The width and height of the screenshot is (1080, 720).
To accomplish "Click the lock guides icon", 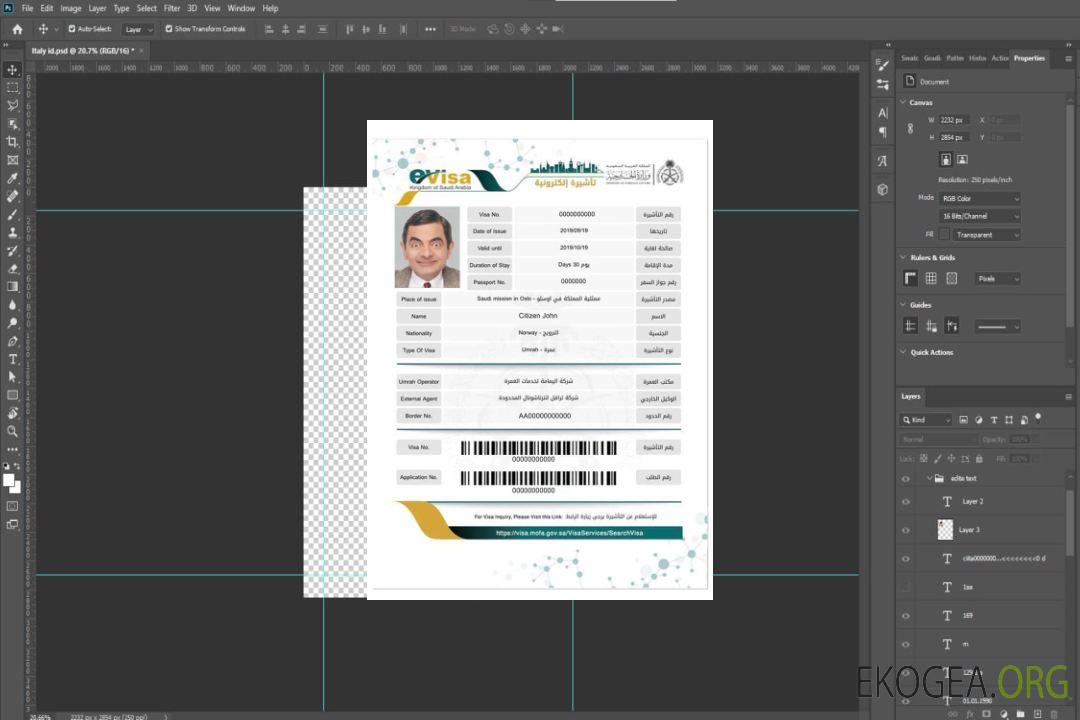I will pos(931,327).
